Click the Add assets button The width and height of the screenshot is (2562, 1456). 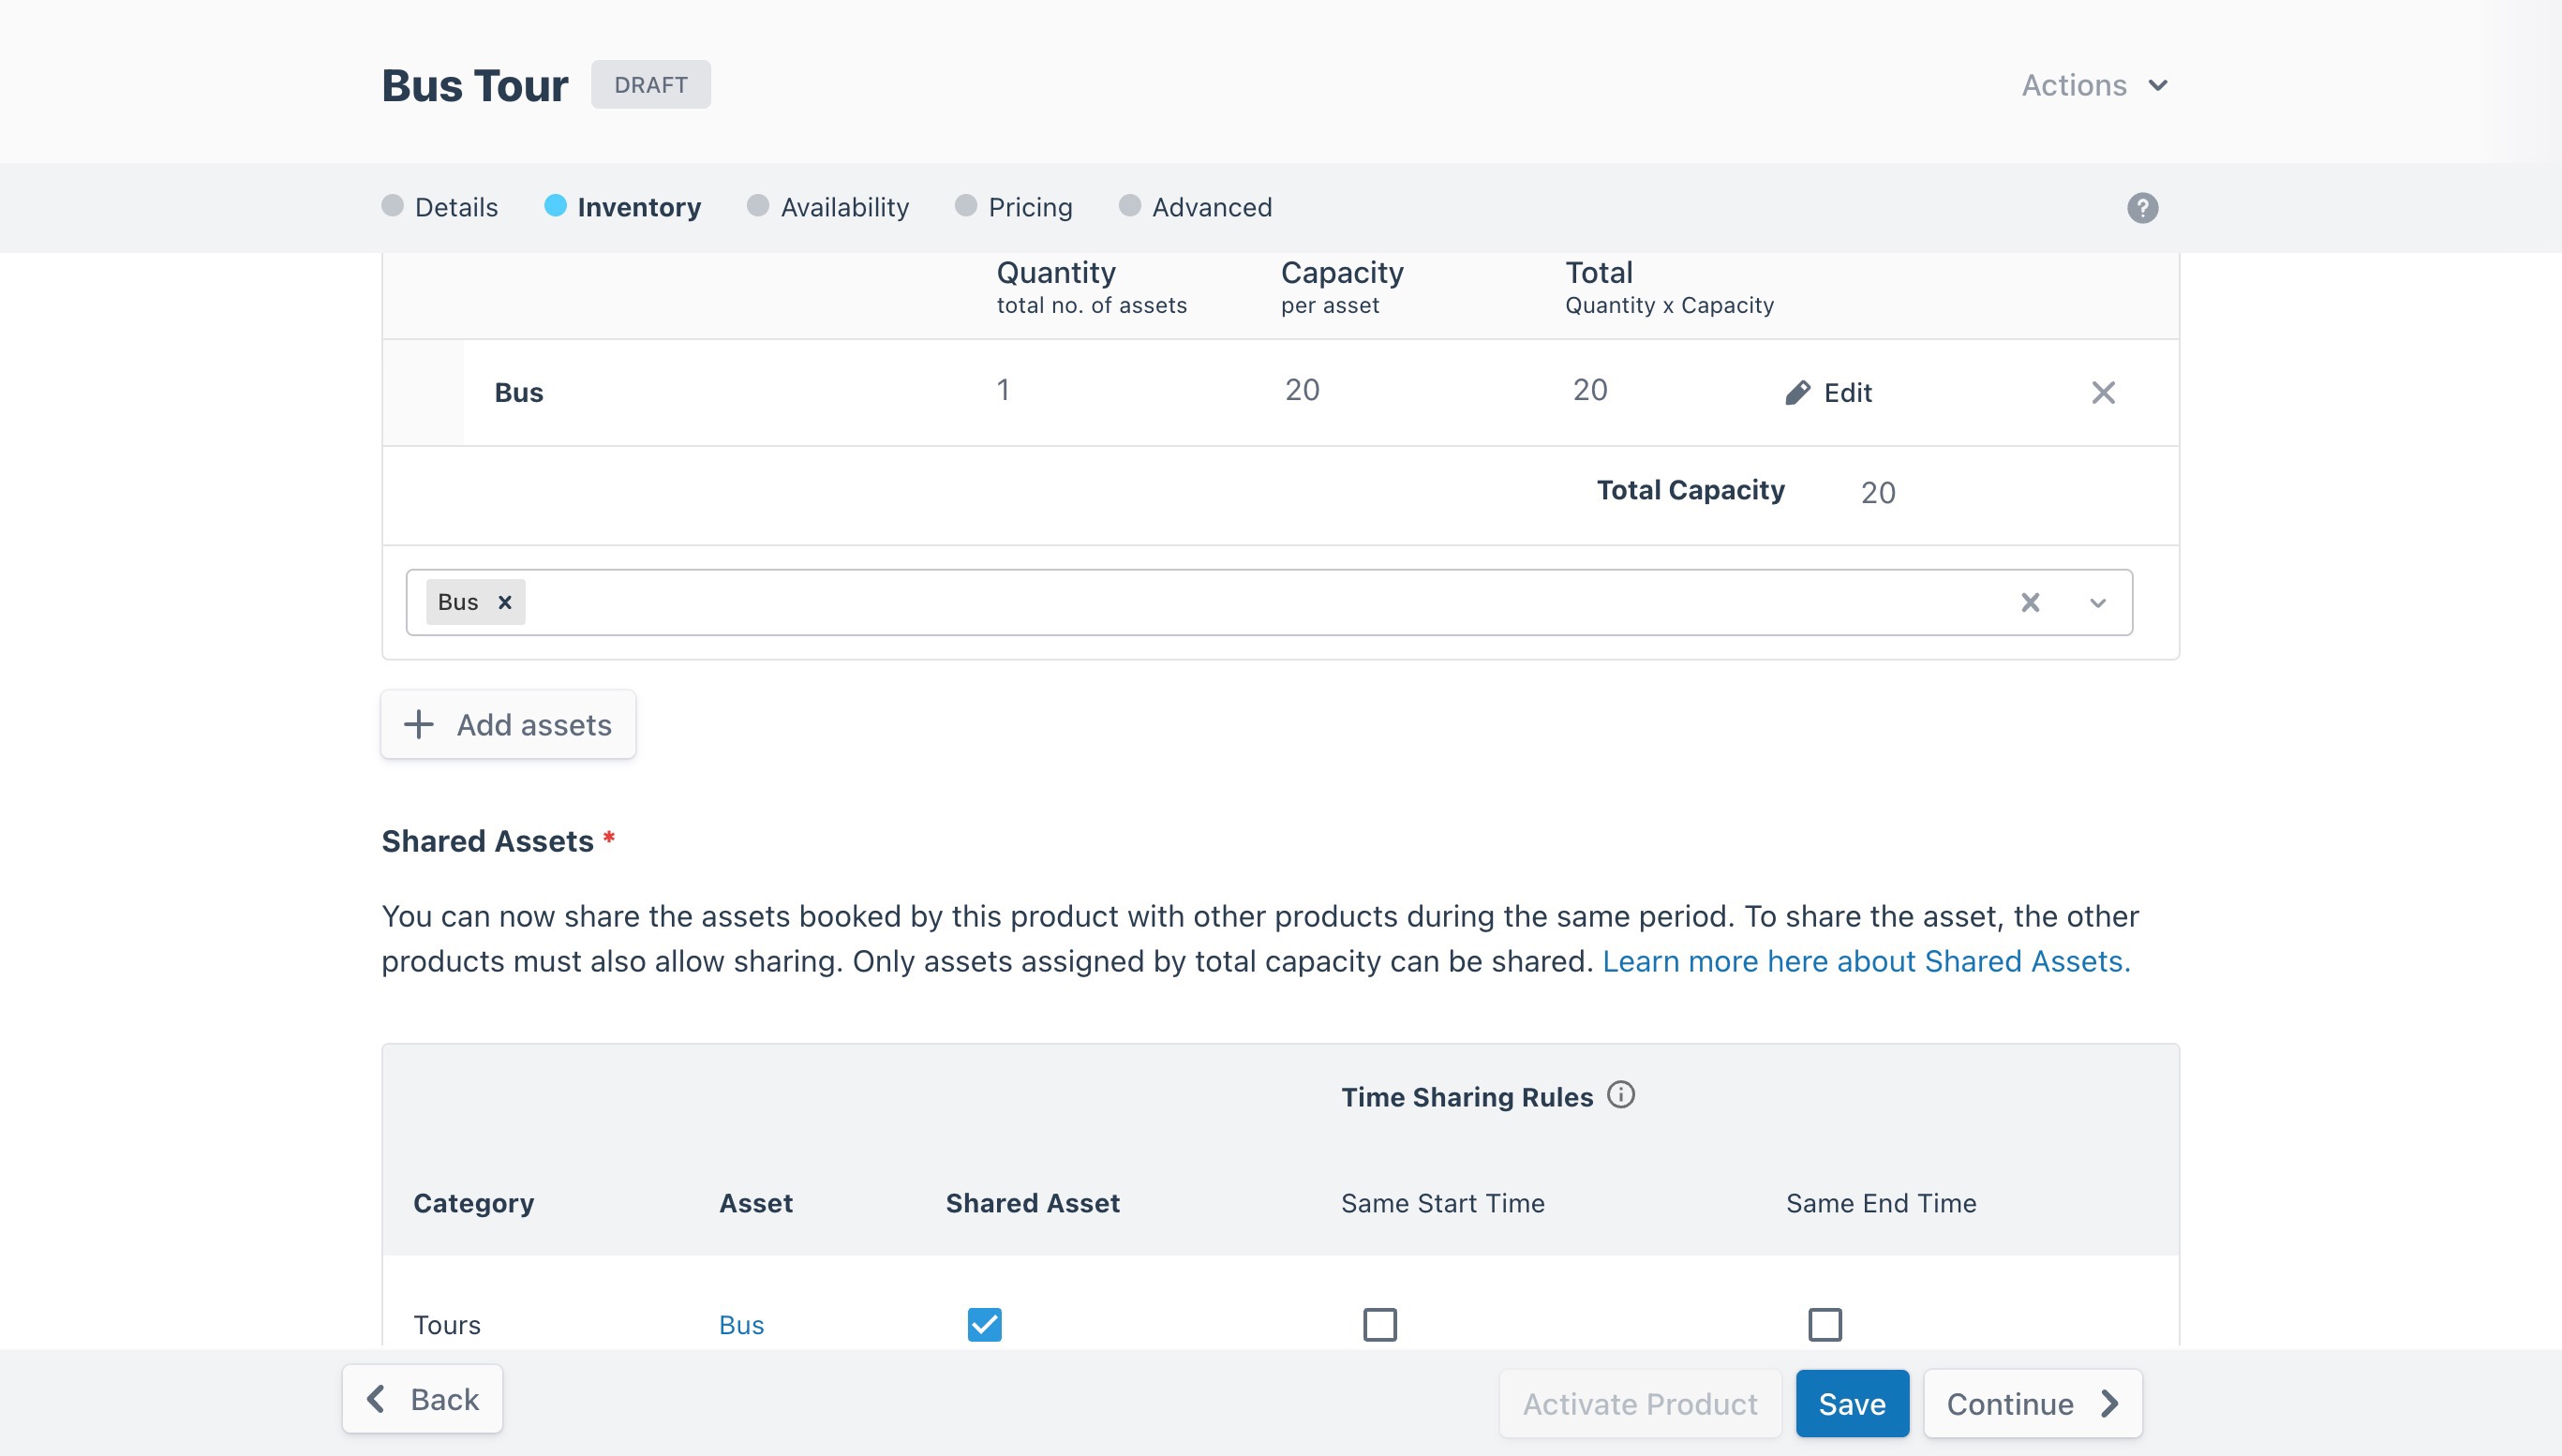coord(508,724)
